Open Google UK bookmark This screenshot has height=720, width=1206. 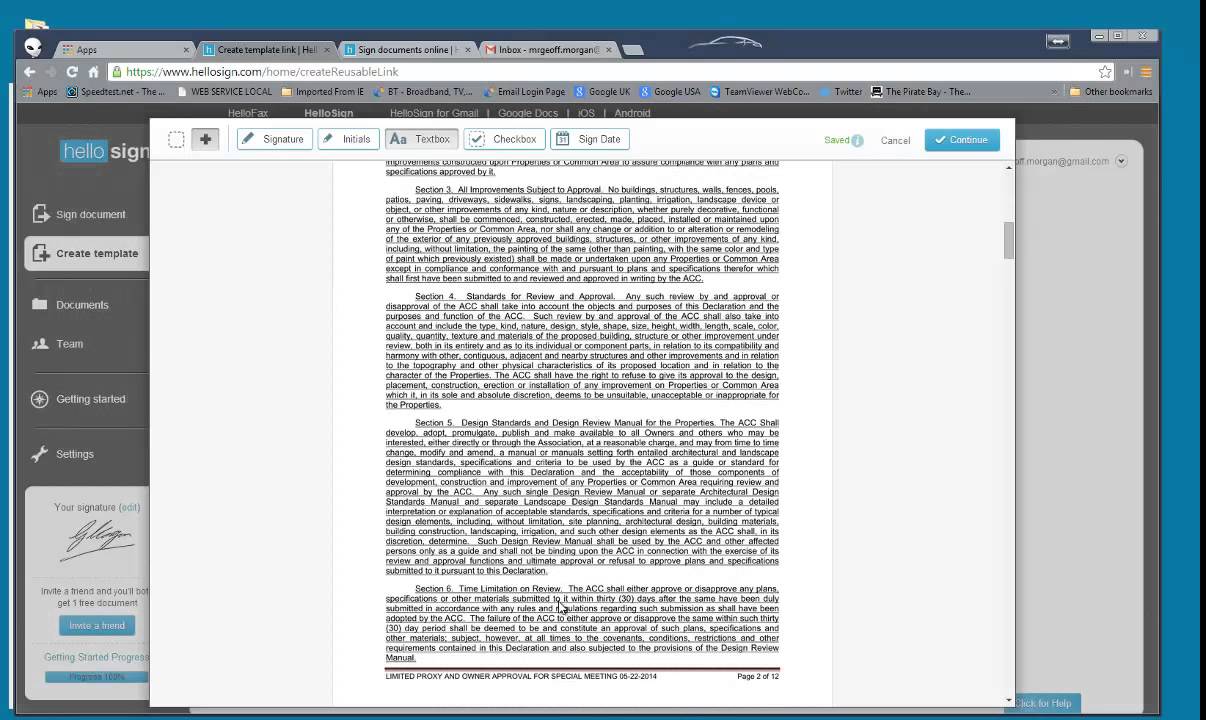tap(602, 92)
